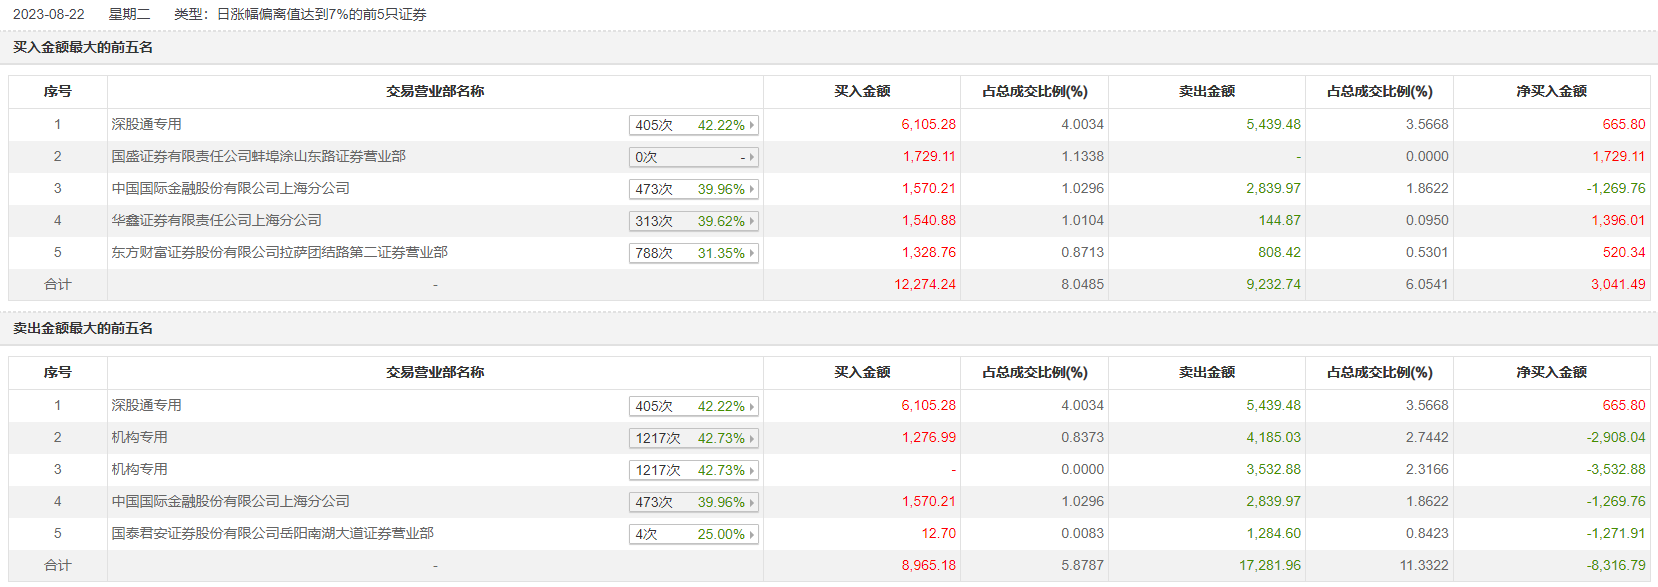Image resolution: width=1658 pixels, height=587 pixels.
Task: Click arrow icon beside 405次 in buy table
Action: pyautogui.click(x=752, y=125)
